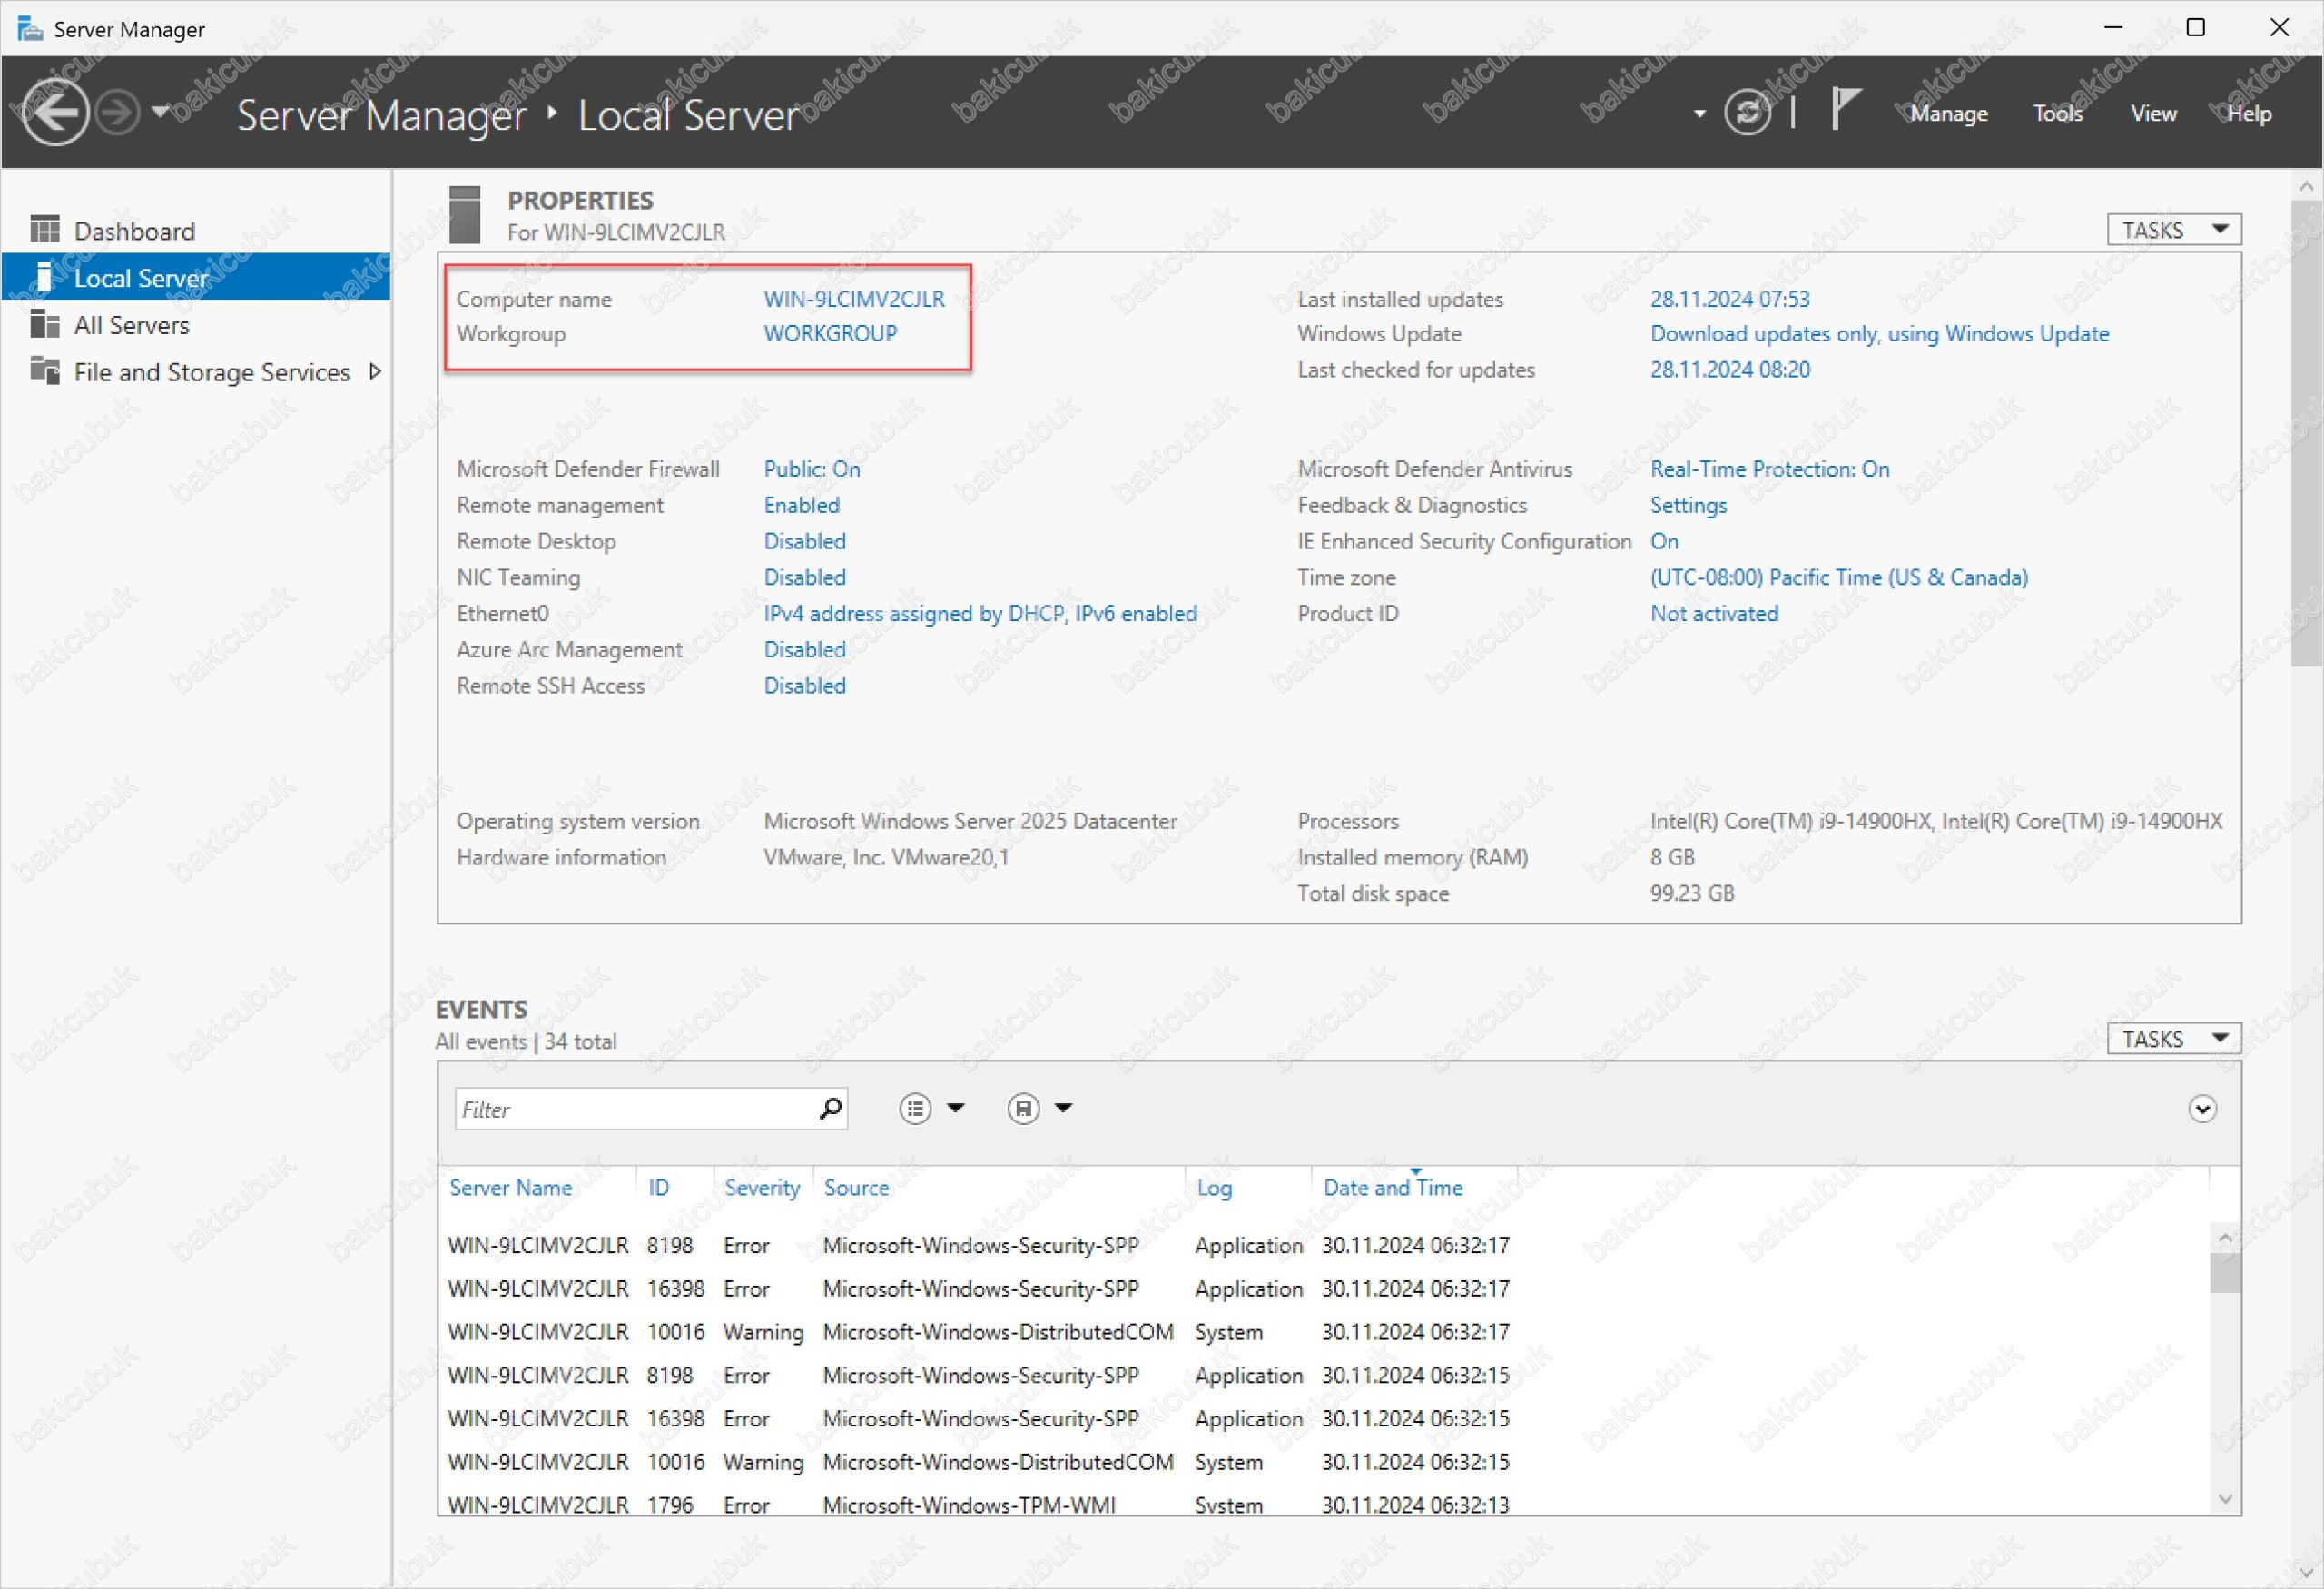
Task: Sort events by ID column
Action: coord(658,1187)
